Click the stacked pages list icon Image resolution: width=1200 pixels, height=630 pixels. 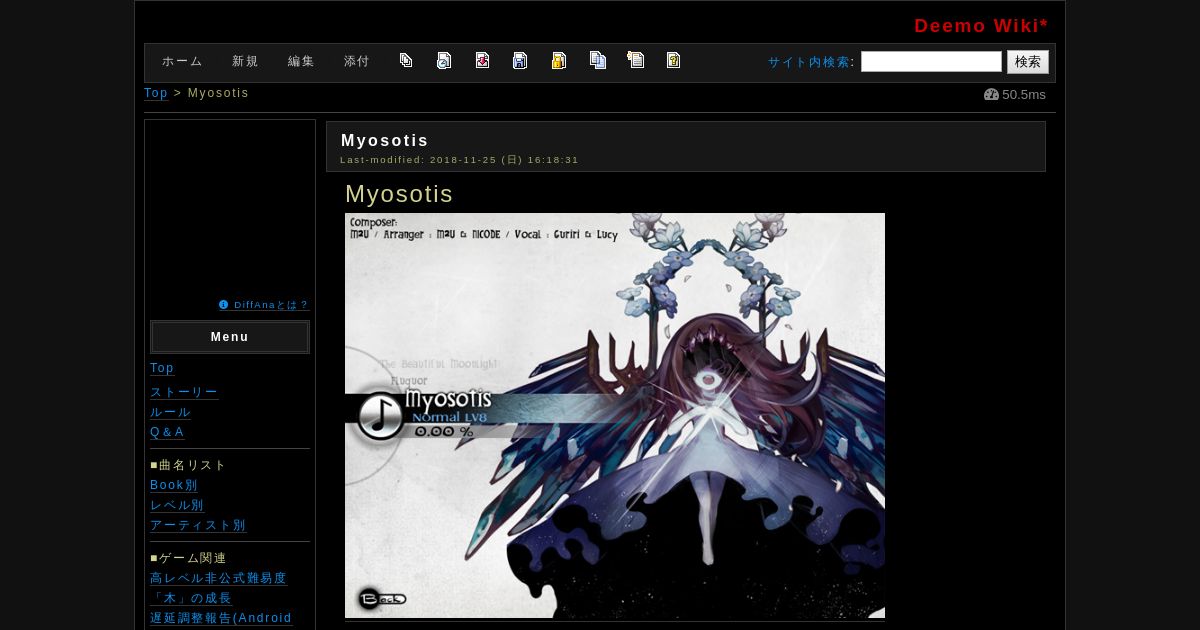(x=406, y=60)
